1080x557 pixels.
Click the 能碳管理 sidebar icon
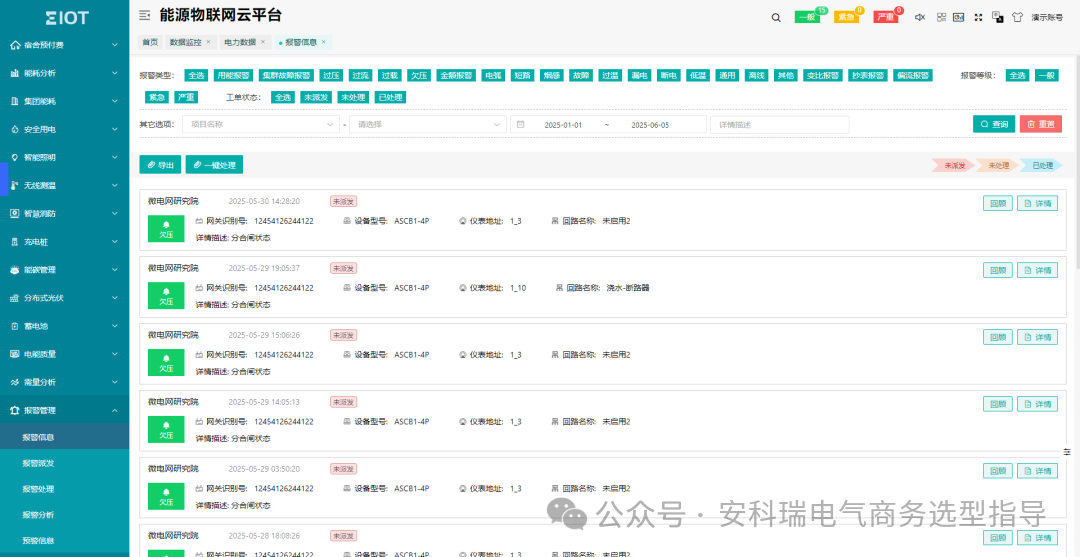[x=14, y=270]
